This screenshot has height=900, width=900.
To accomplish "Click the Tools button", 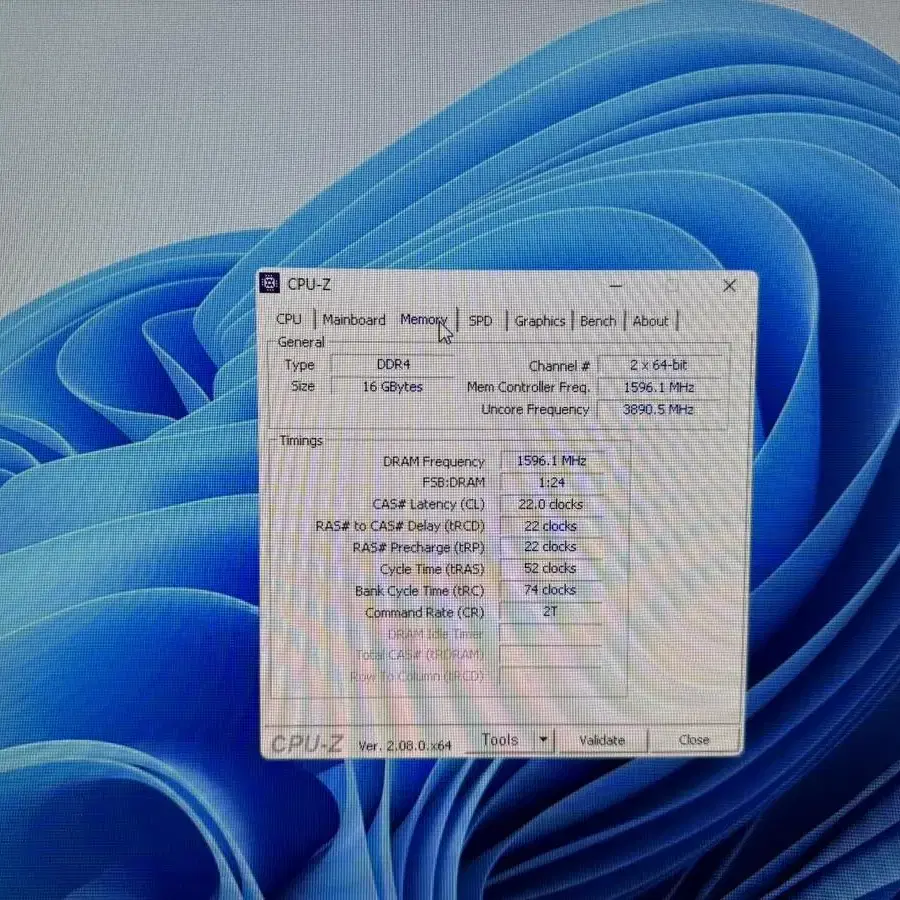I will 500,740.
